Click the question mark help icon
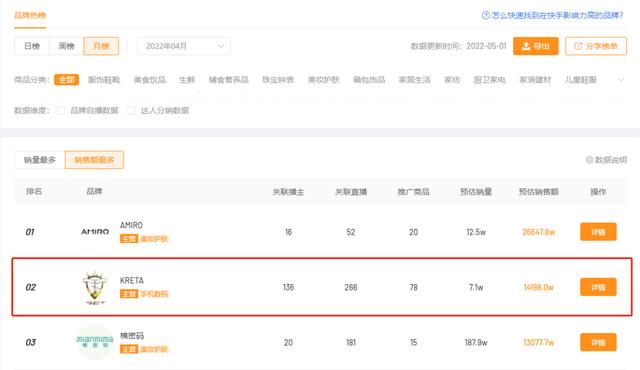 tap(486, 16)
